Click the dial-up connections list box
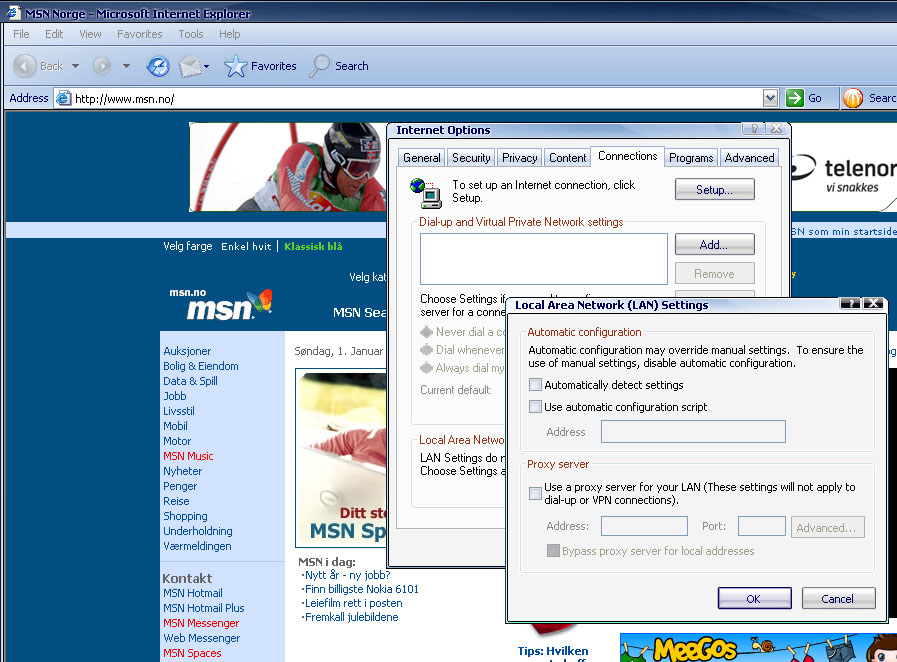 pos(543,259)
